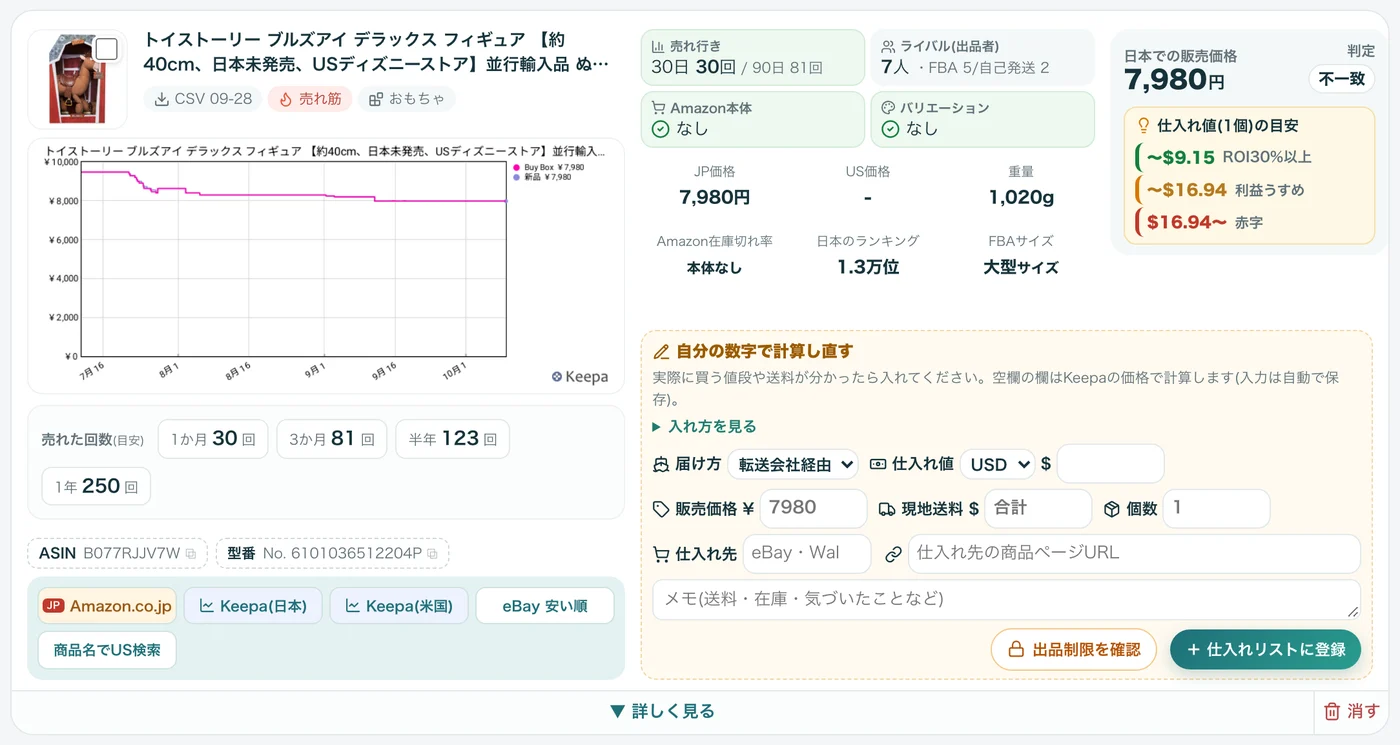1400x745 pixels.
Task: Copy the ASIN using its copy icon
Action: (191, 553)
